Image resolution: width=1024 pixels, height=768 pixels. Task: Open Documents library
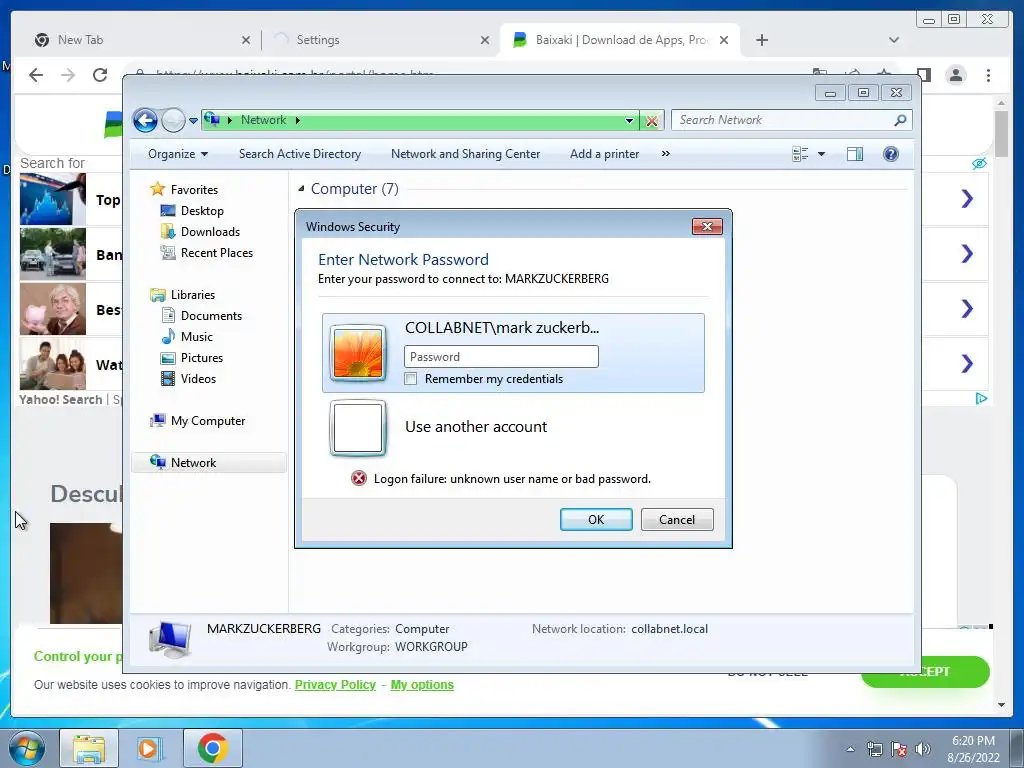coord(211,316)
